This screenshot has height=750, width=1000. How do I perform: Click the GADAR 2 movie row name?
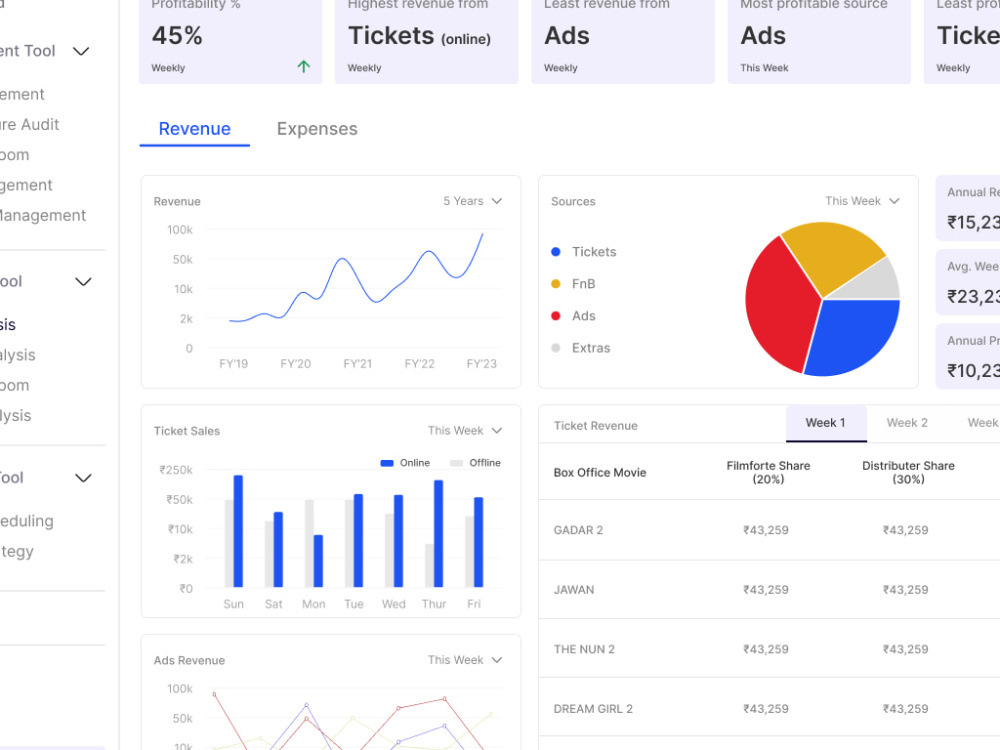coord(578,530)
